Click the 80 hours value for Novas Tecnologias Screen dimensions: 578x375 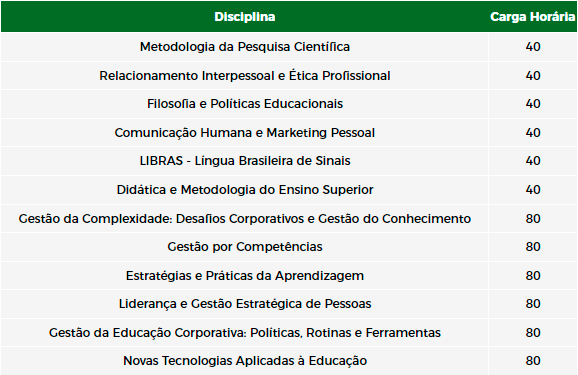[x=533, y=361]
